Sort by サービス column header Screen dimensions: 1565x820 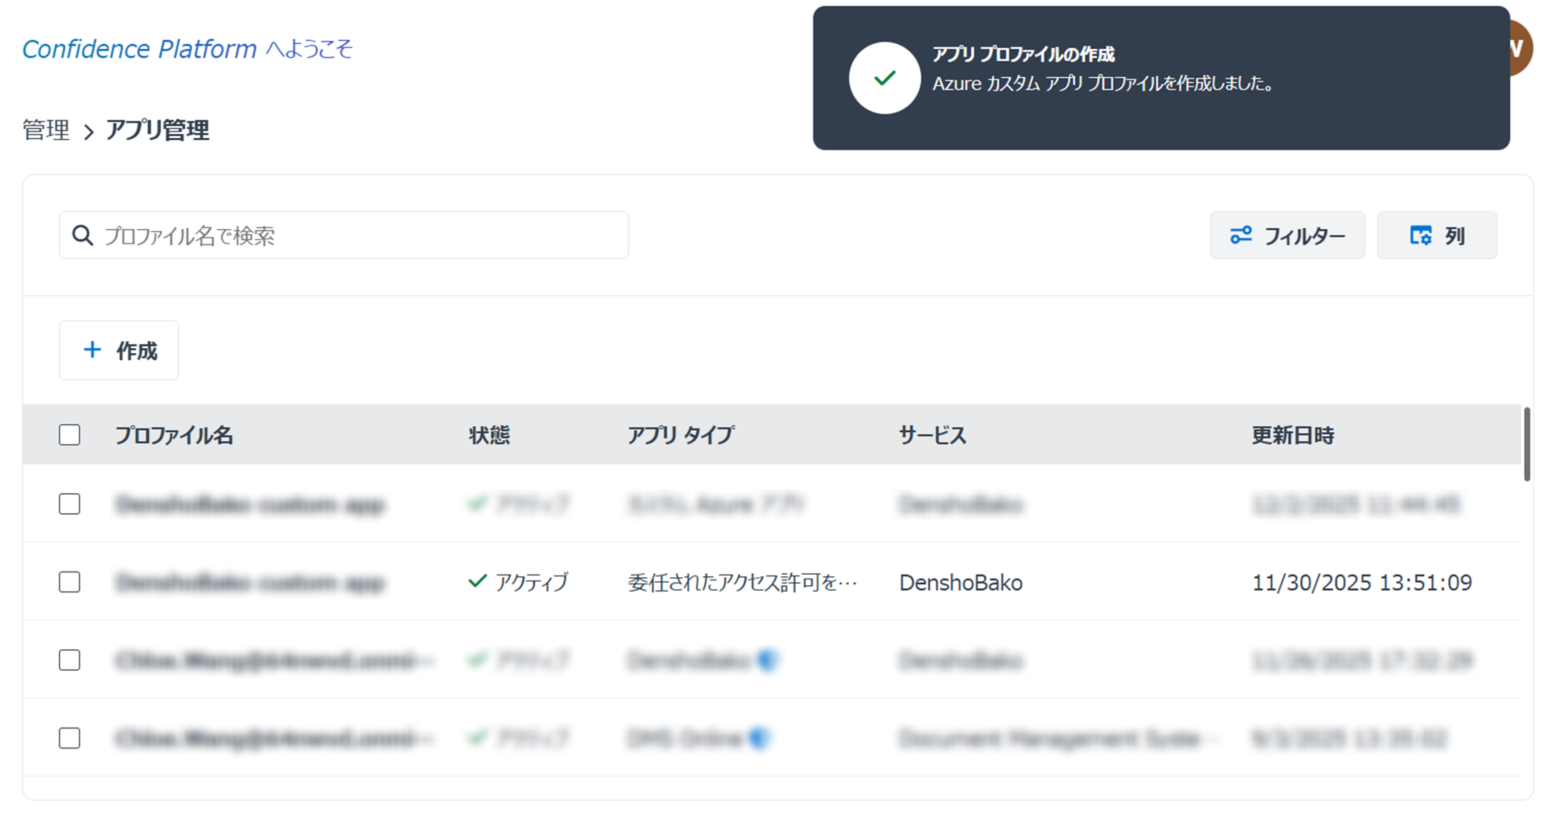click(932, 435)
